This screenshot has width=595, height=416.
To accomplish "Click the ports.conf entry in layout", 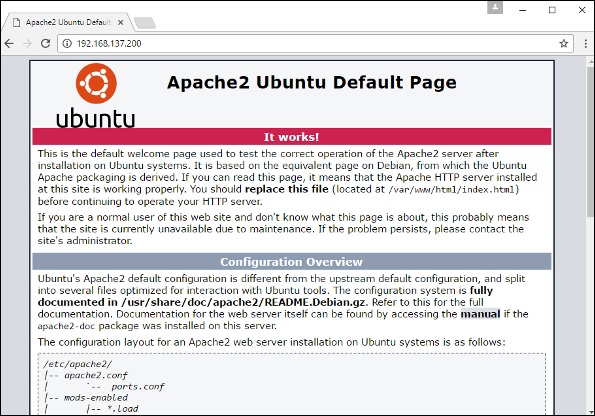I will coord(138,387).
